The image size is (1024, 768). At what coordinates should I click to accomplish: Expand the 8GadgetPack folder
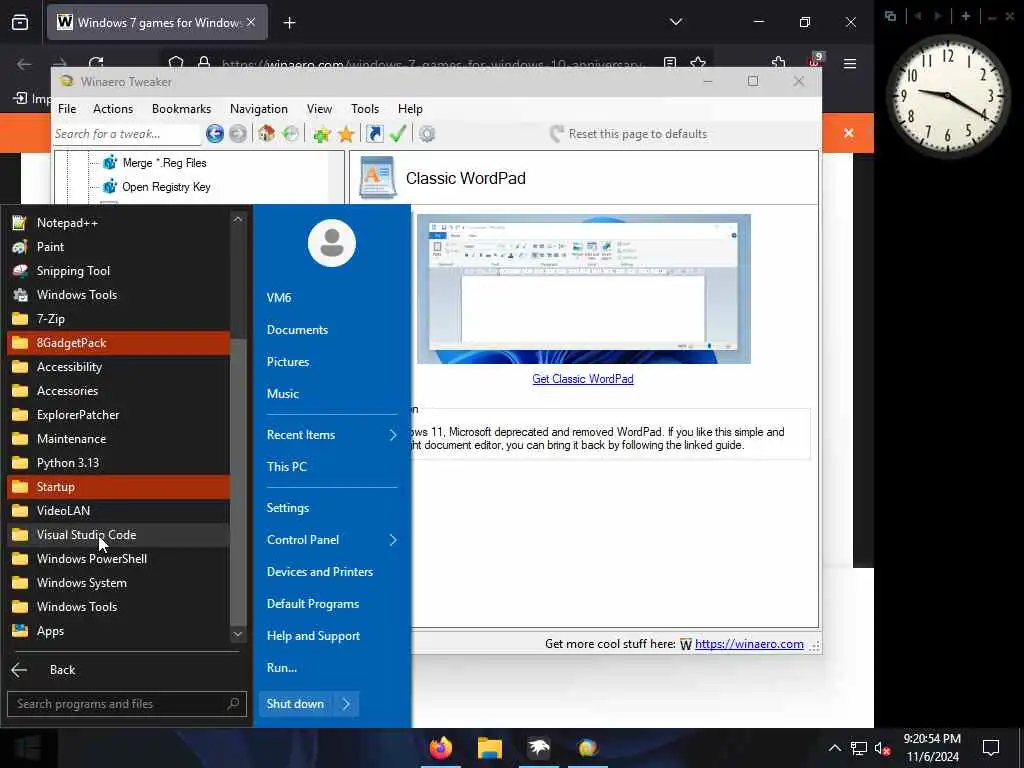point(118,343)
